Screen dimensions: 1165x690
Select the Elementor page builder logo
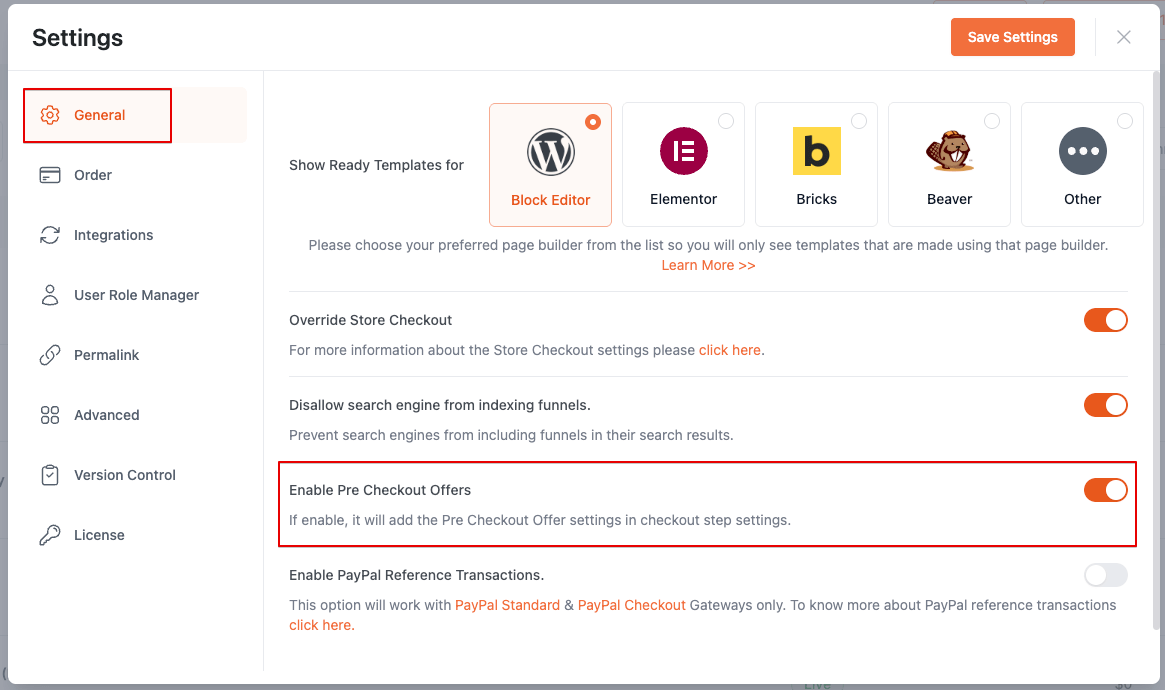click(683, 150)
